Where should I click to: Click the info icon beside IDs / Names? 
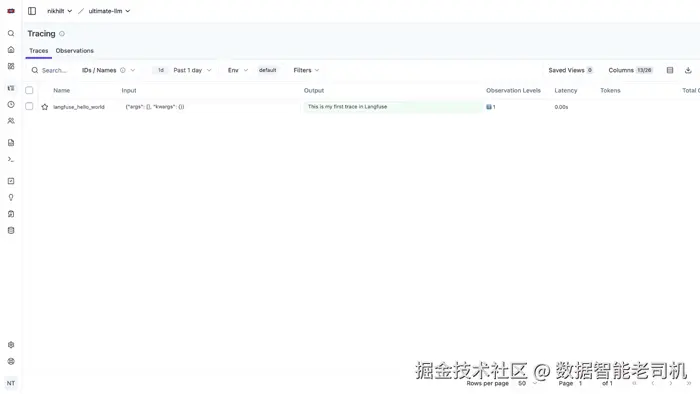click(123, 70)
